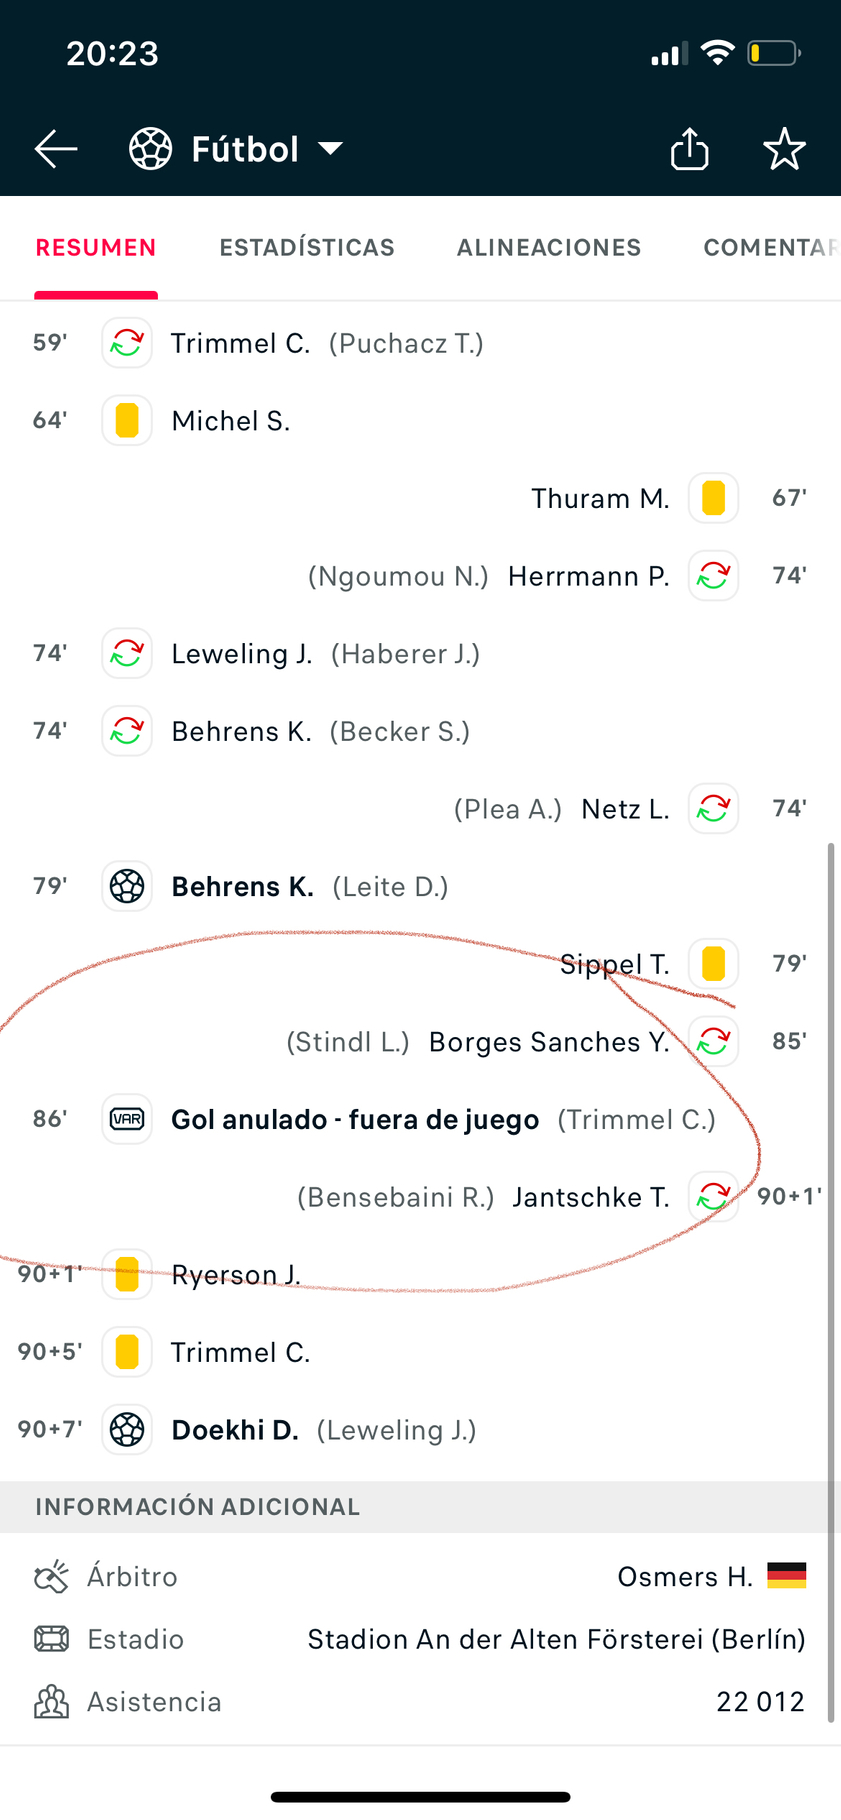Screen dimensions: 841x1820
Task: Tap the back arrow icon
Action: [56, 149]
